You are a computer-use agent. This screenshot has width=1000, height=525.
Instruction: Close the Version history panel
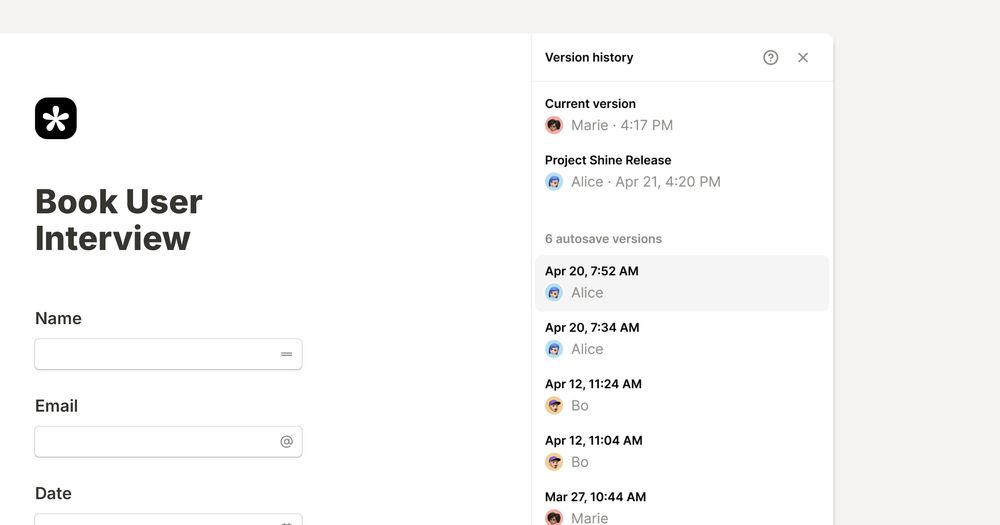(x=803, y=57)
